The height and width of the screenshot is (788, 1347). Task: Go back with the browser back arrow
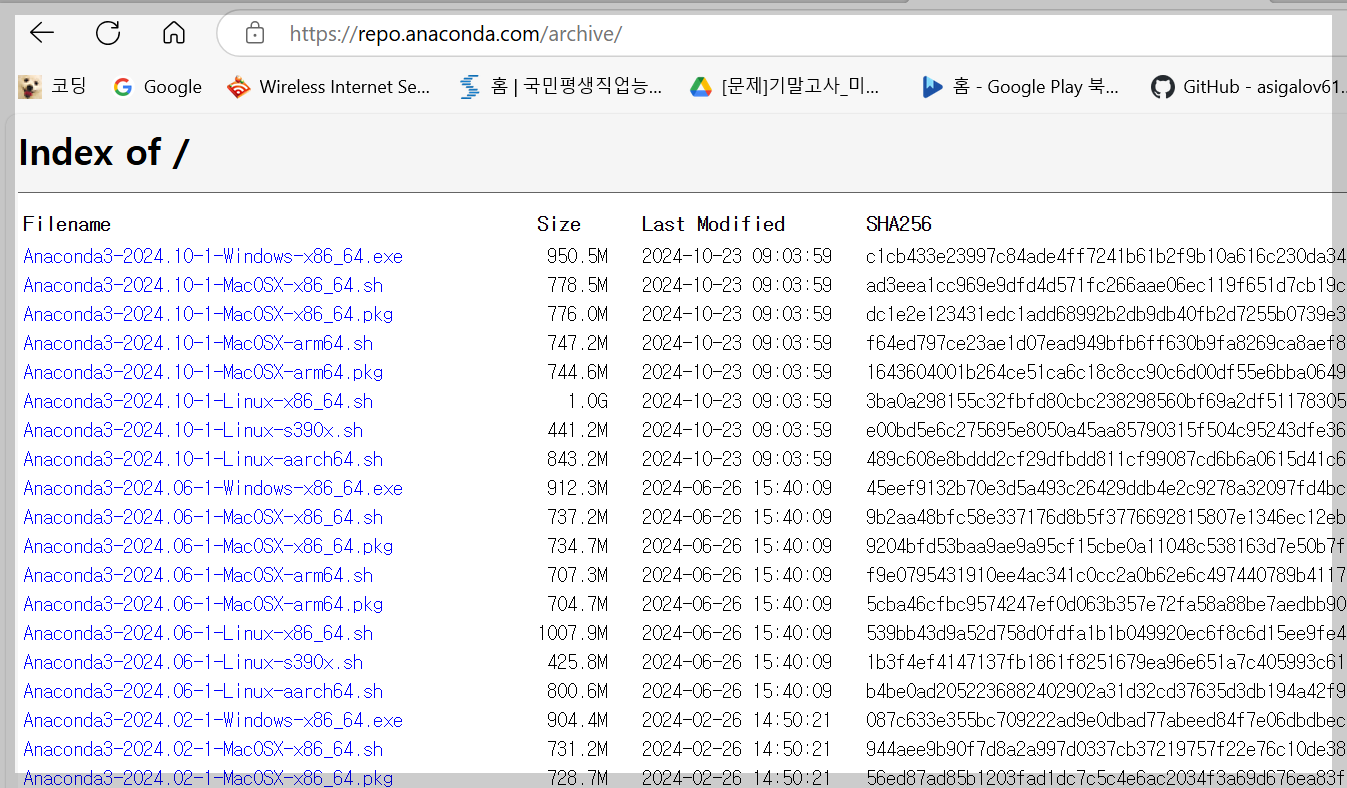click(x=42, y=33)
